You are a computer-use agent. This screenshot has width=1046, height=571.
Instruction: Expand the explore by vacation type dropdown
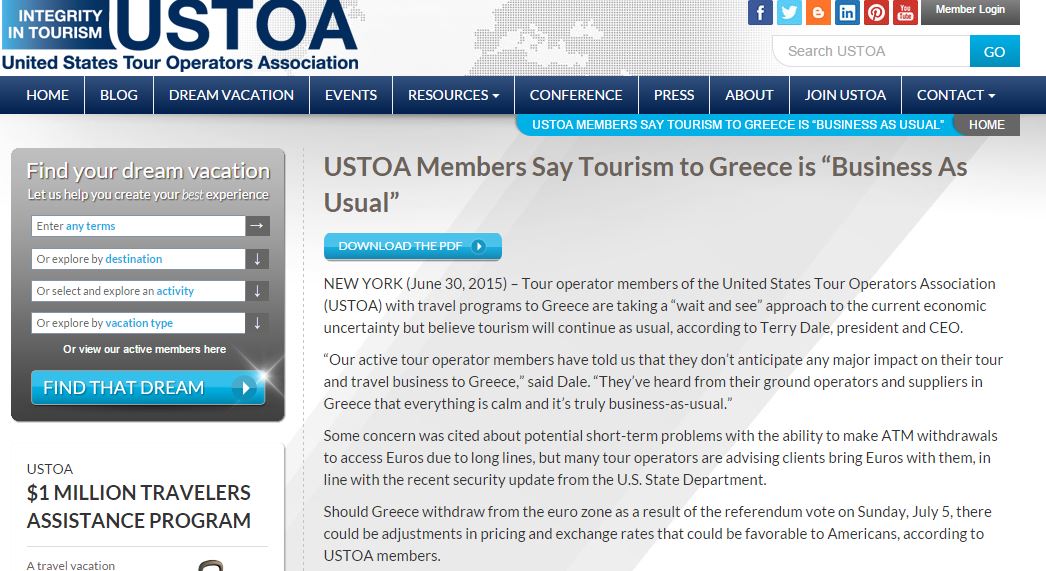(257, 323)
